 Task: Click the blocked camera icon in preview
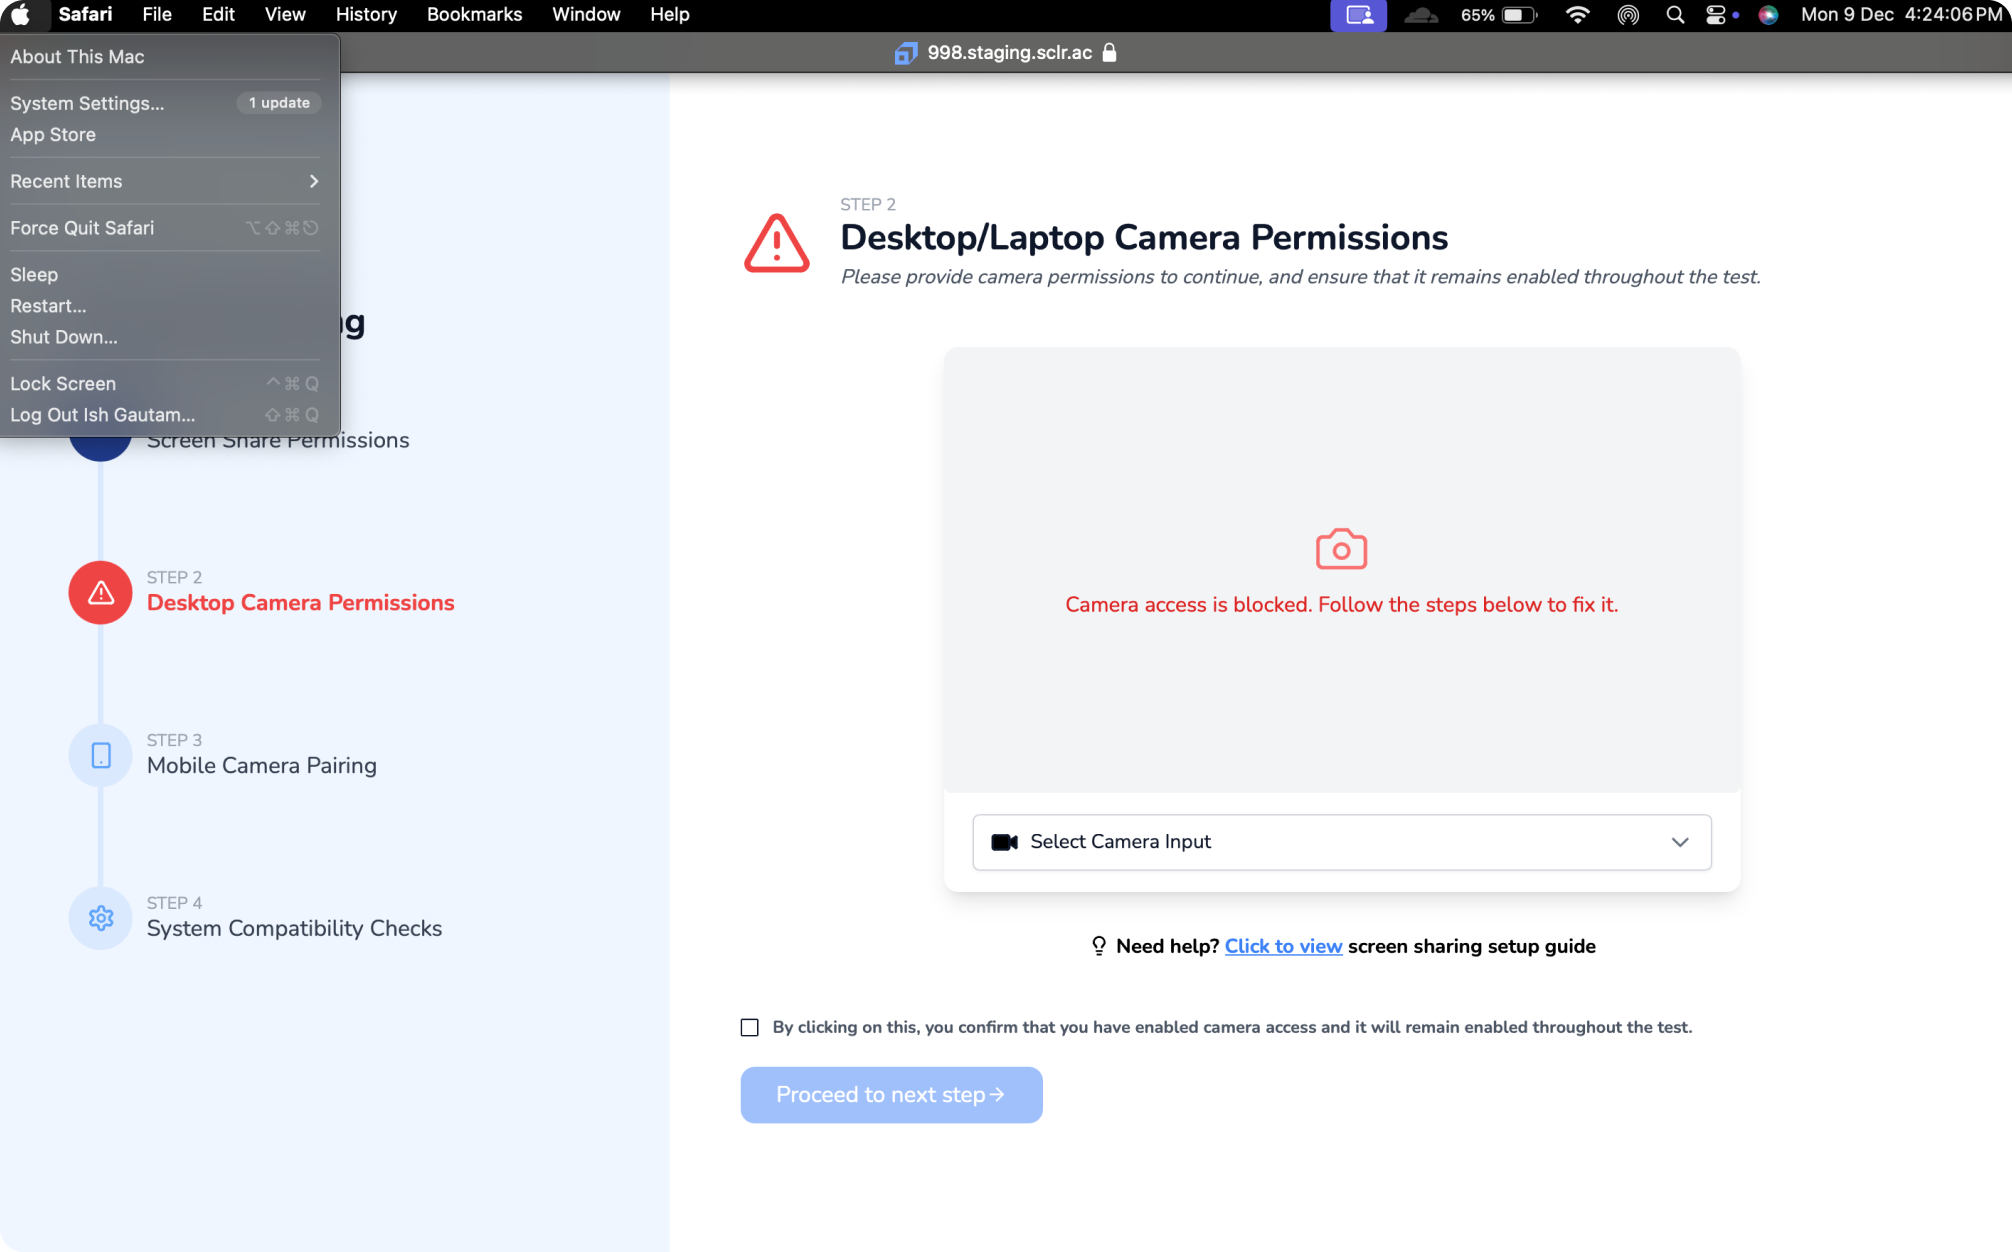[1341, 549]
